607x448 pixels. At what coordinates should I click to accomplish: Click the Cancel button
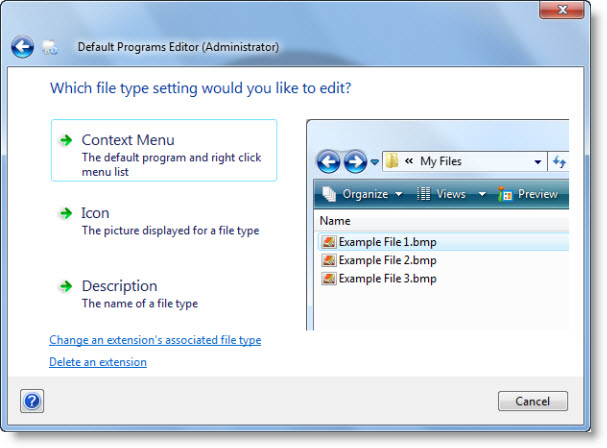click(x=533, y=401)
